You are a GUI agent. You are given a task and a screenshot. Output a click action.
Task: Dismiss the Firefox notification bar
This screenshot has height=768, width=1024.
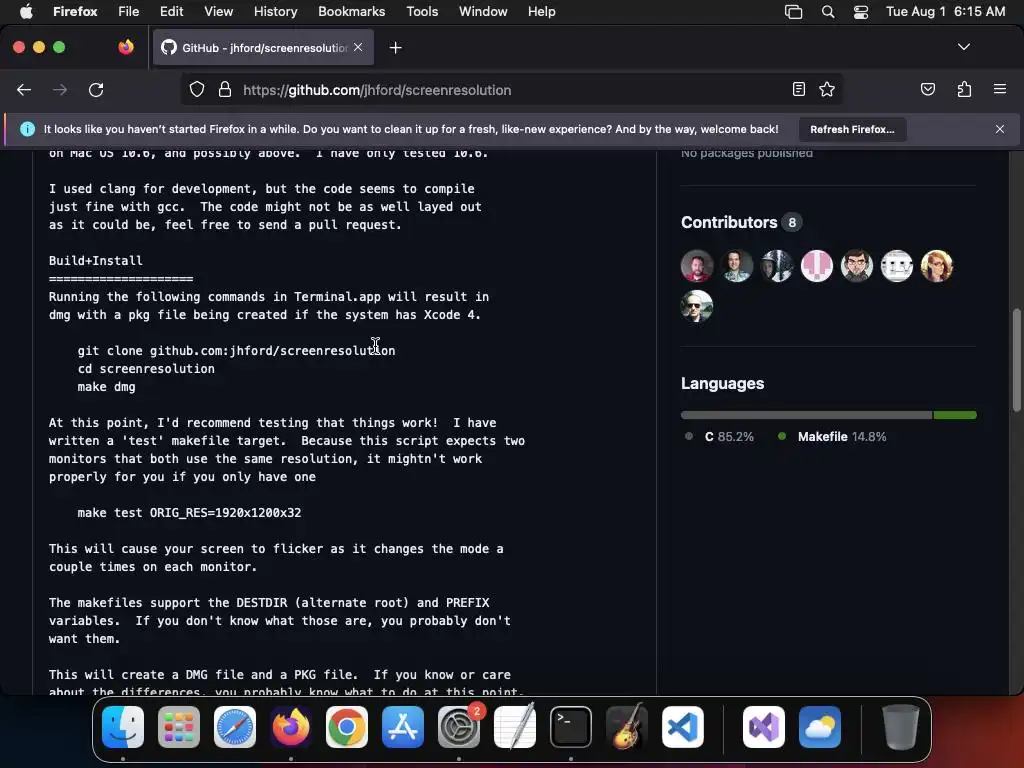coord(1000,129)
